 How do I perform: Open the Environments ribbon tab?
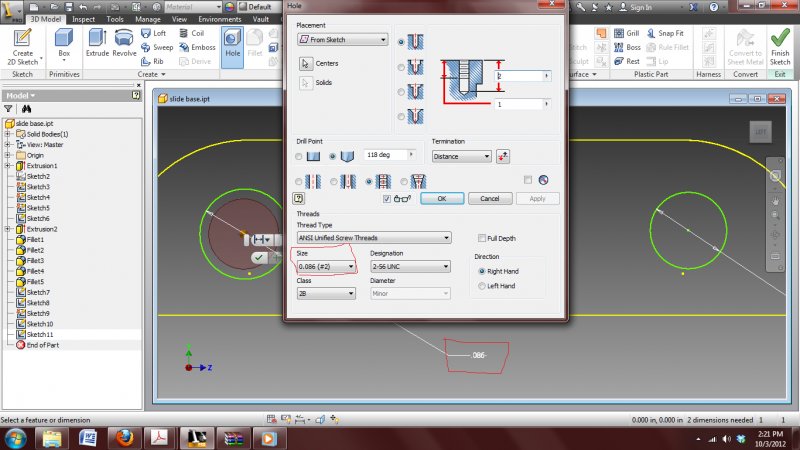pos(219,18)
